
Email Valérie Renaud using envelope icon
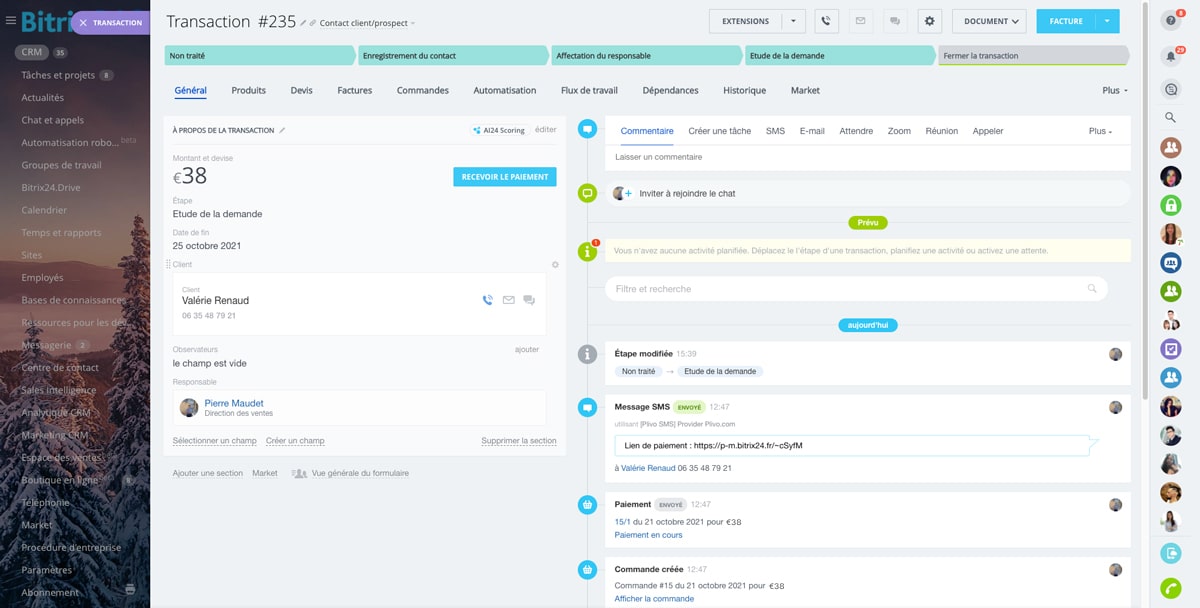(509, 300)
